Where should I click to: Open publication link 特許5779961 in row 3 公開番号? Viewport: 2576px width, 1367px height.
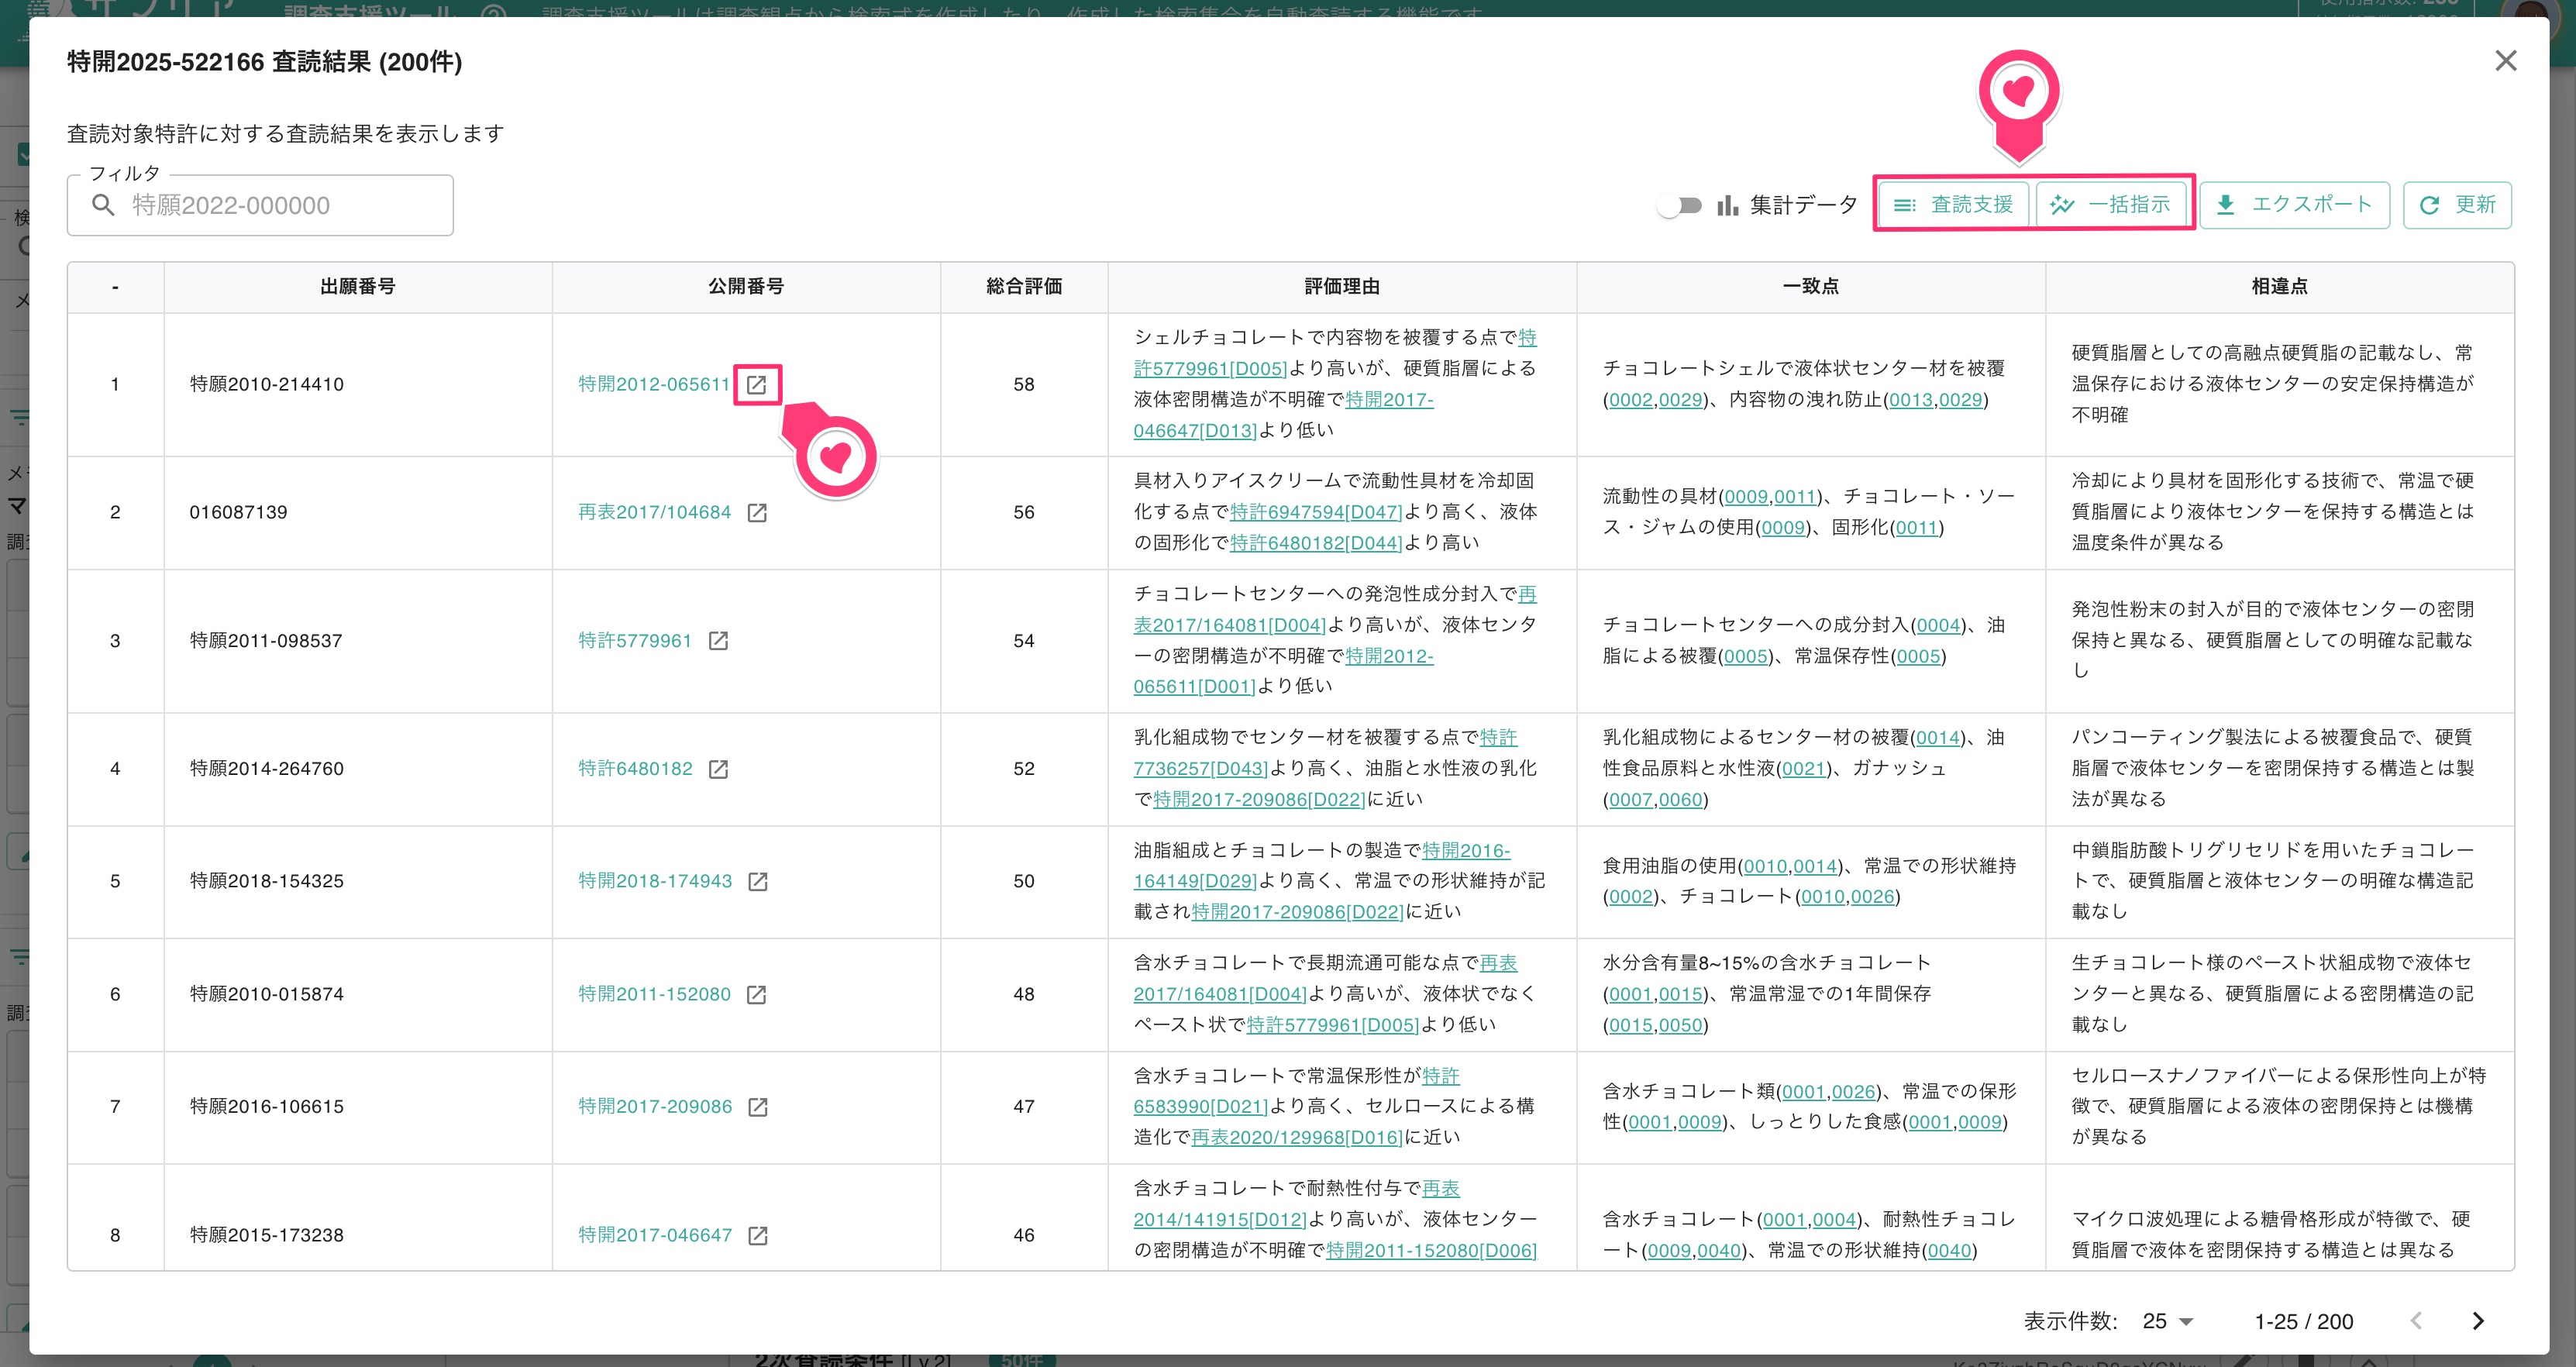(x=635, y=640)
